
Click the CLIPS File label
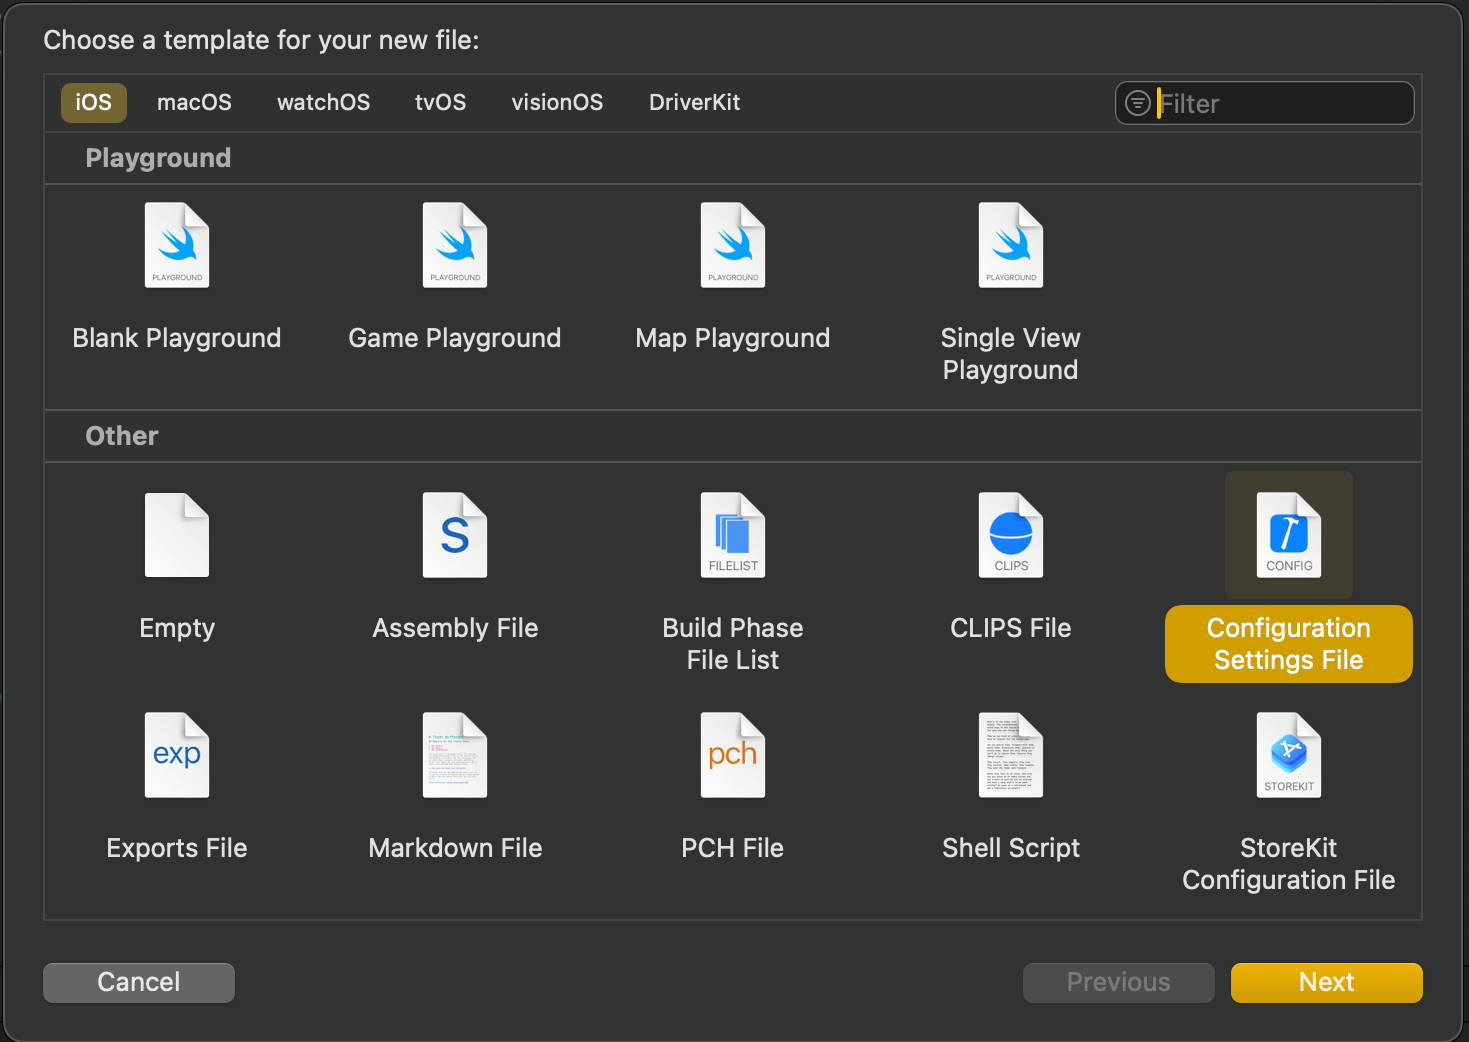pyautogui.click(x=1011, y=628)
